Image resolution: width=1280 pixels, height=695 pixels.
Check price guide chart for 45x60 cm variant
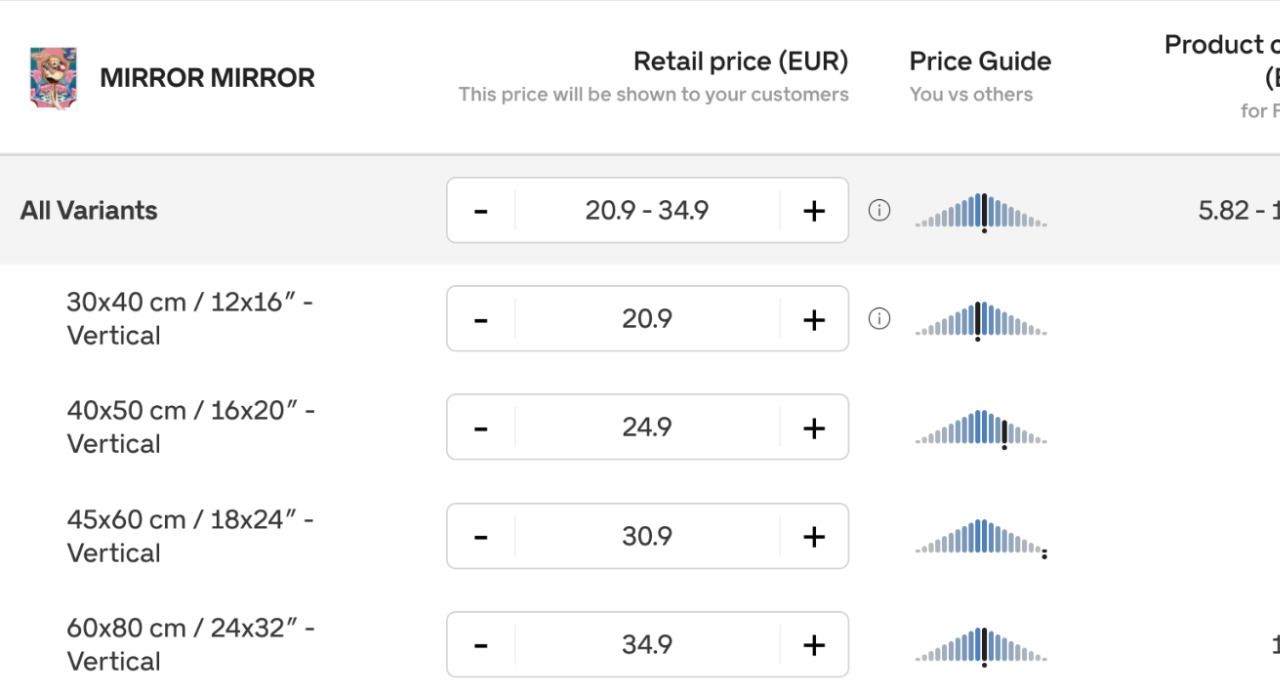[x=980, y=536]
